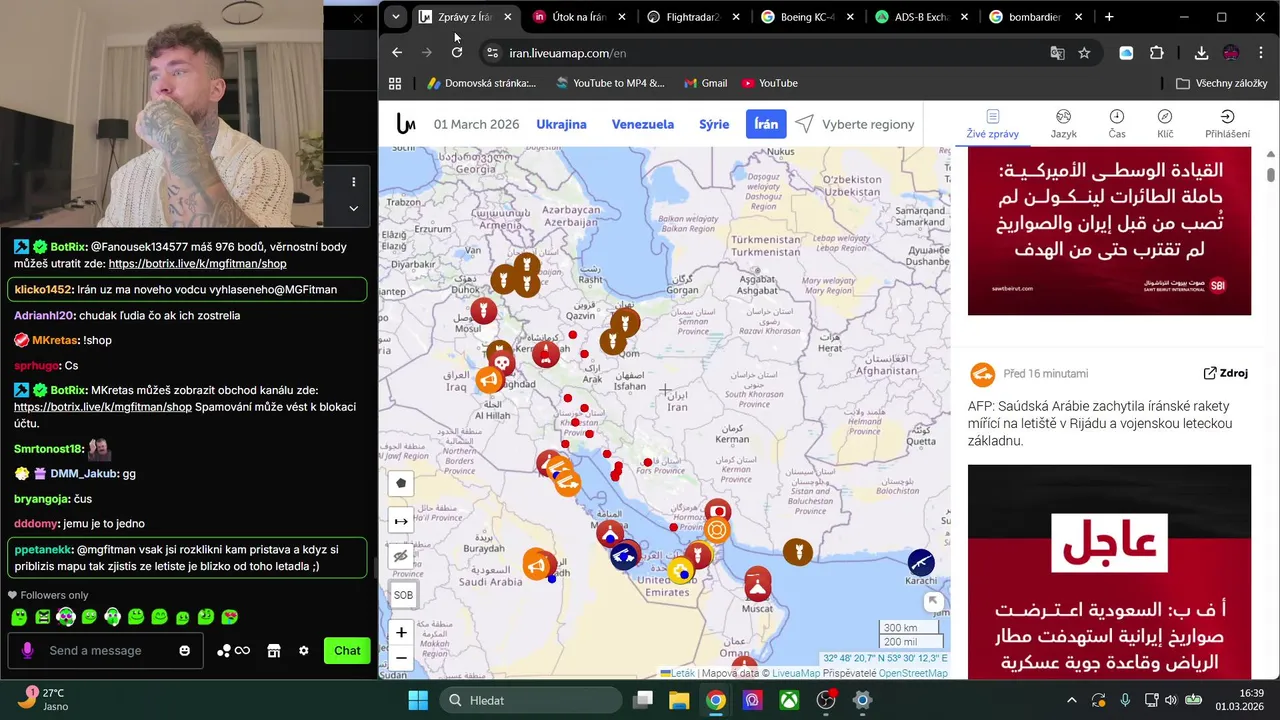Screen dimensions: 1280x720
Task: Open the Klíč map legend
Action: [x=1165, y=124]
